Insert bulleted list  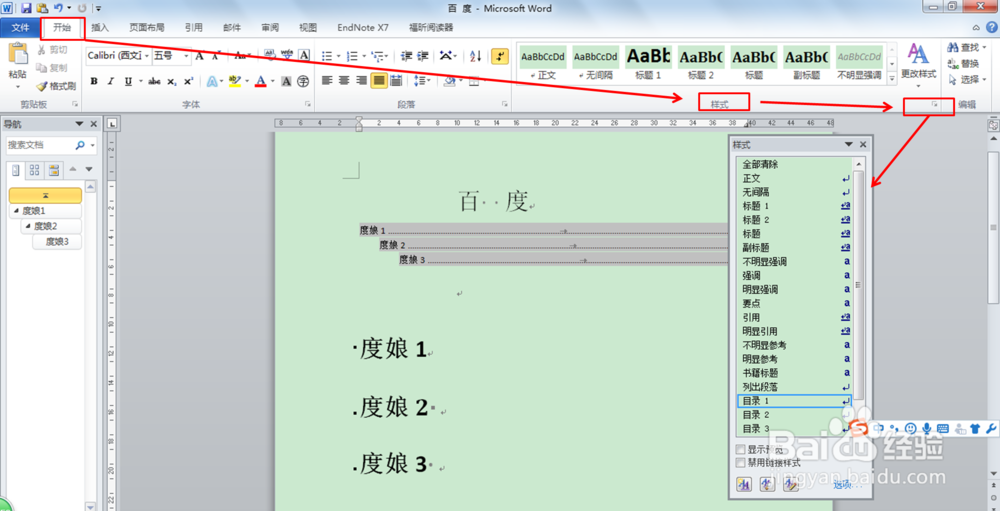(327, 56)
